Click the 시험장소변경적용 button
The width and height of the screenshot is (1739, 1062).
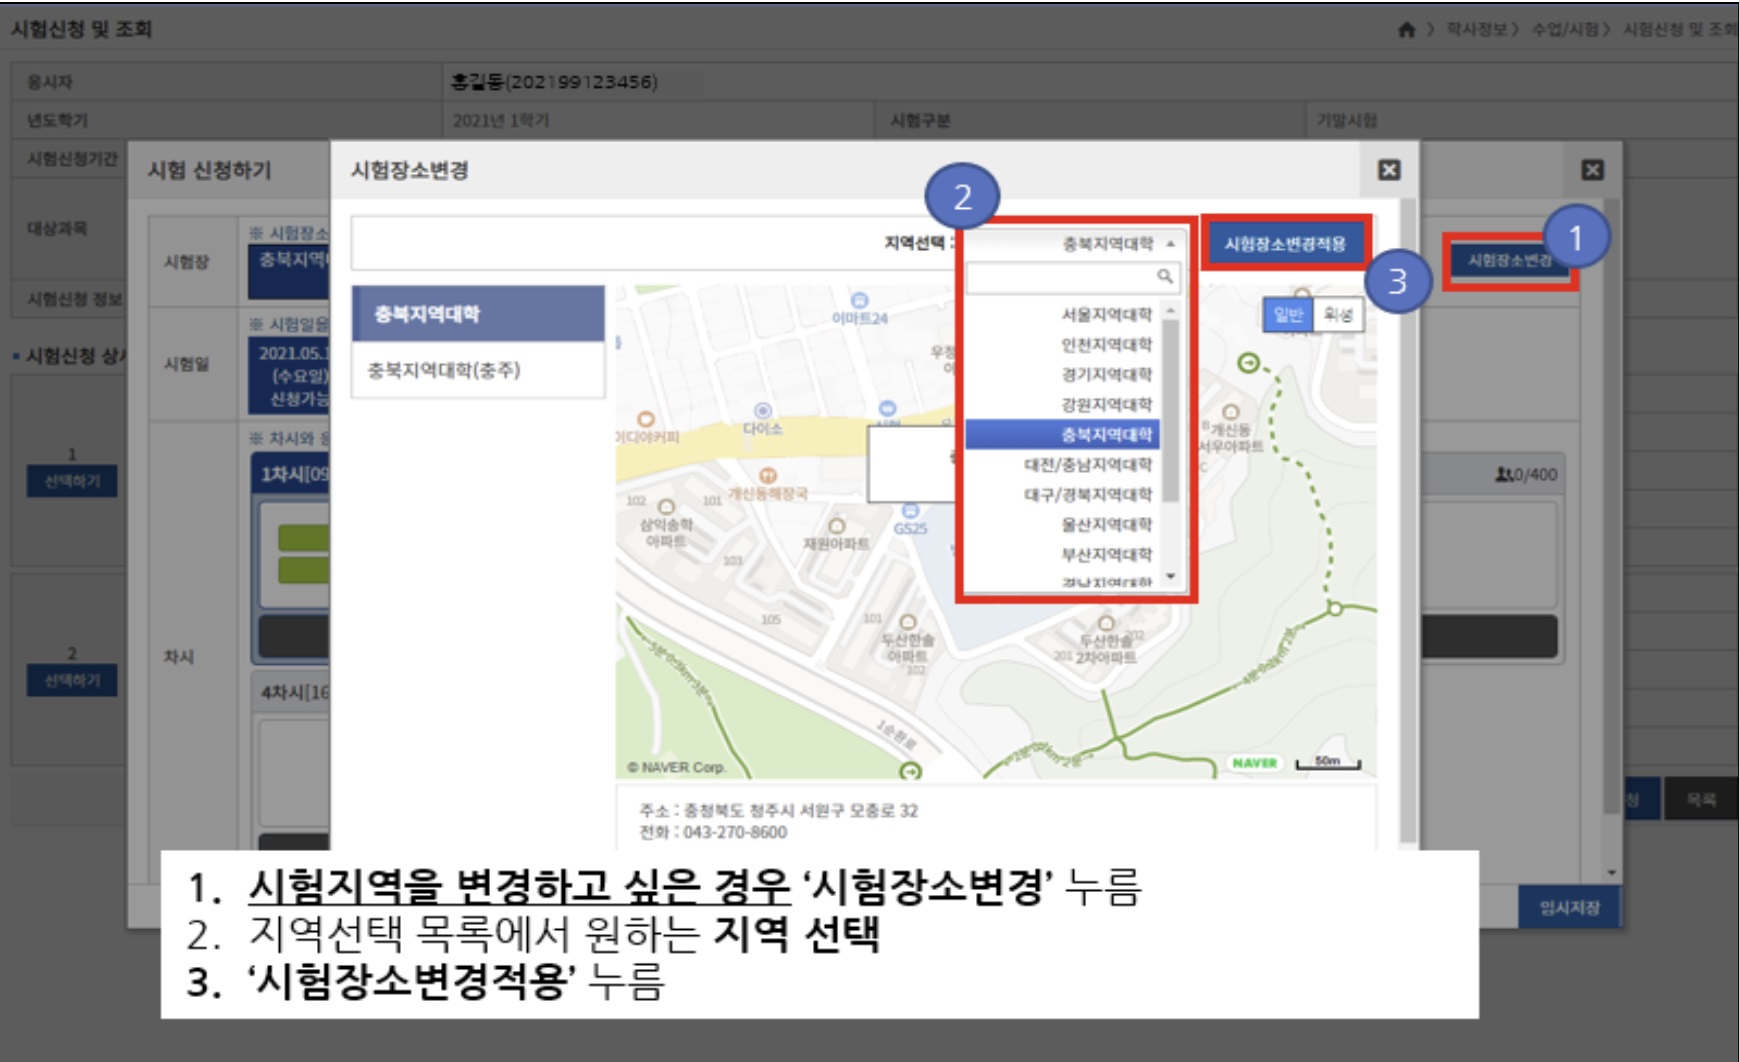pos(1285,243)
